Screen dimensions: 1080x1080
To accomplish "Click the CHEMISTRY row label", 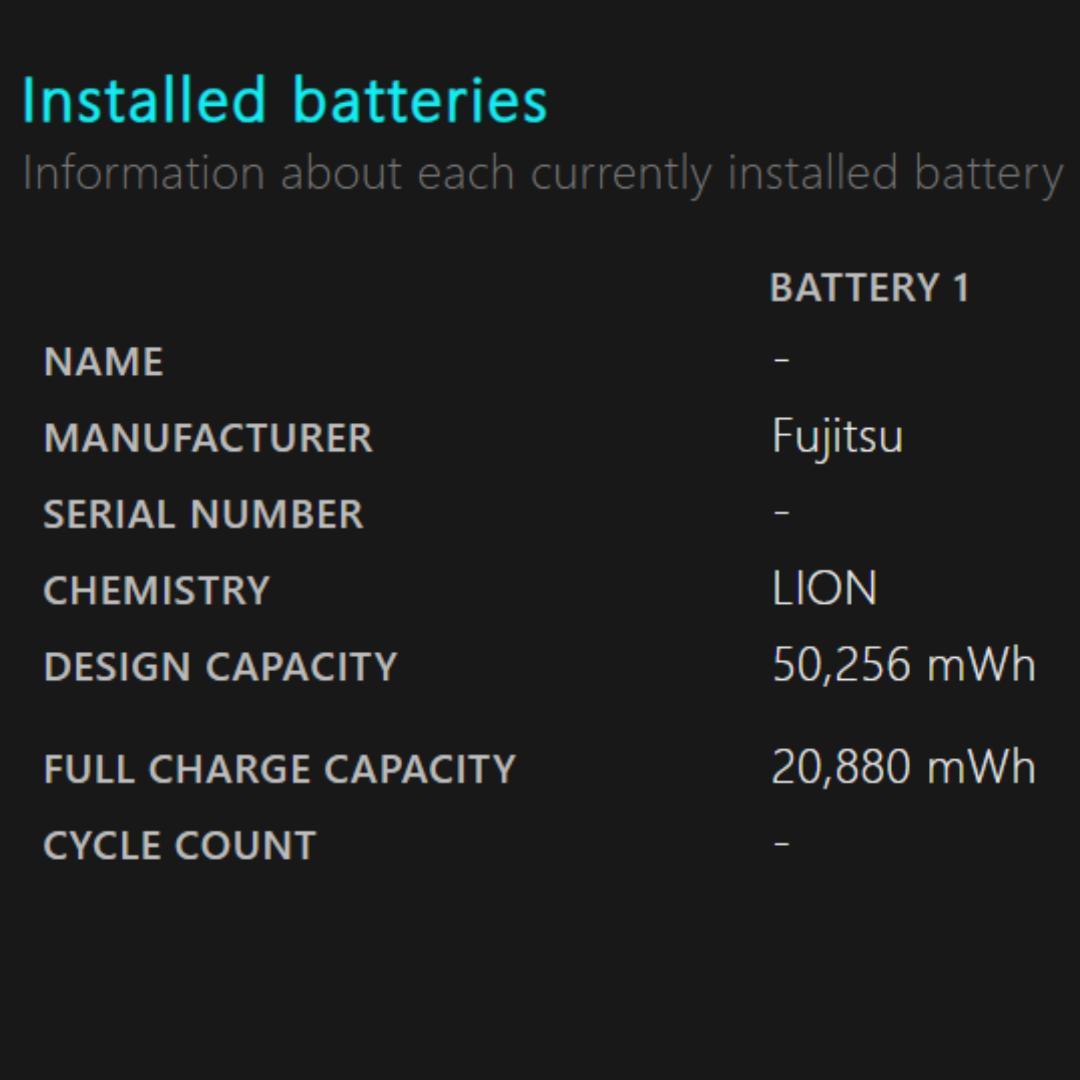I will [156, 590].
